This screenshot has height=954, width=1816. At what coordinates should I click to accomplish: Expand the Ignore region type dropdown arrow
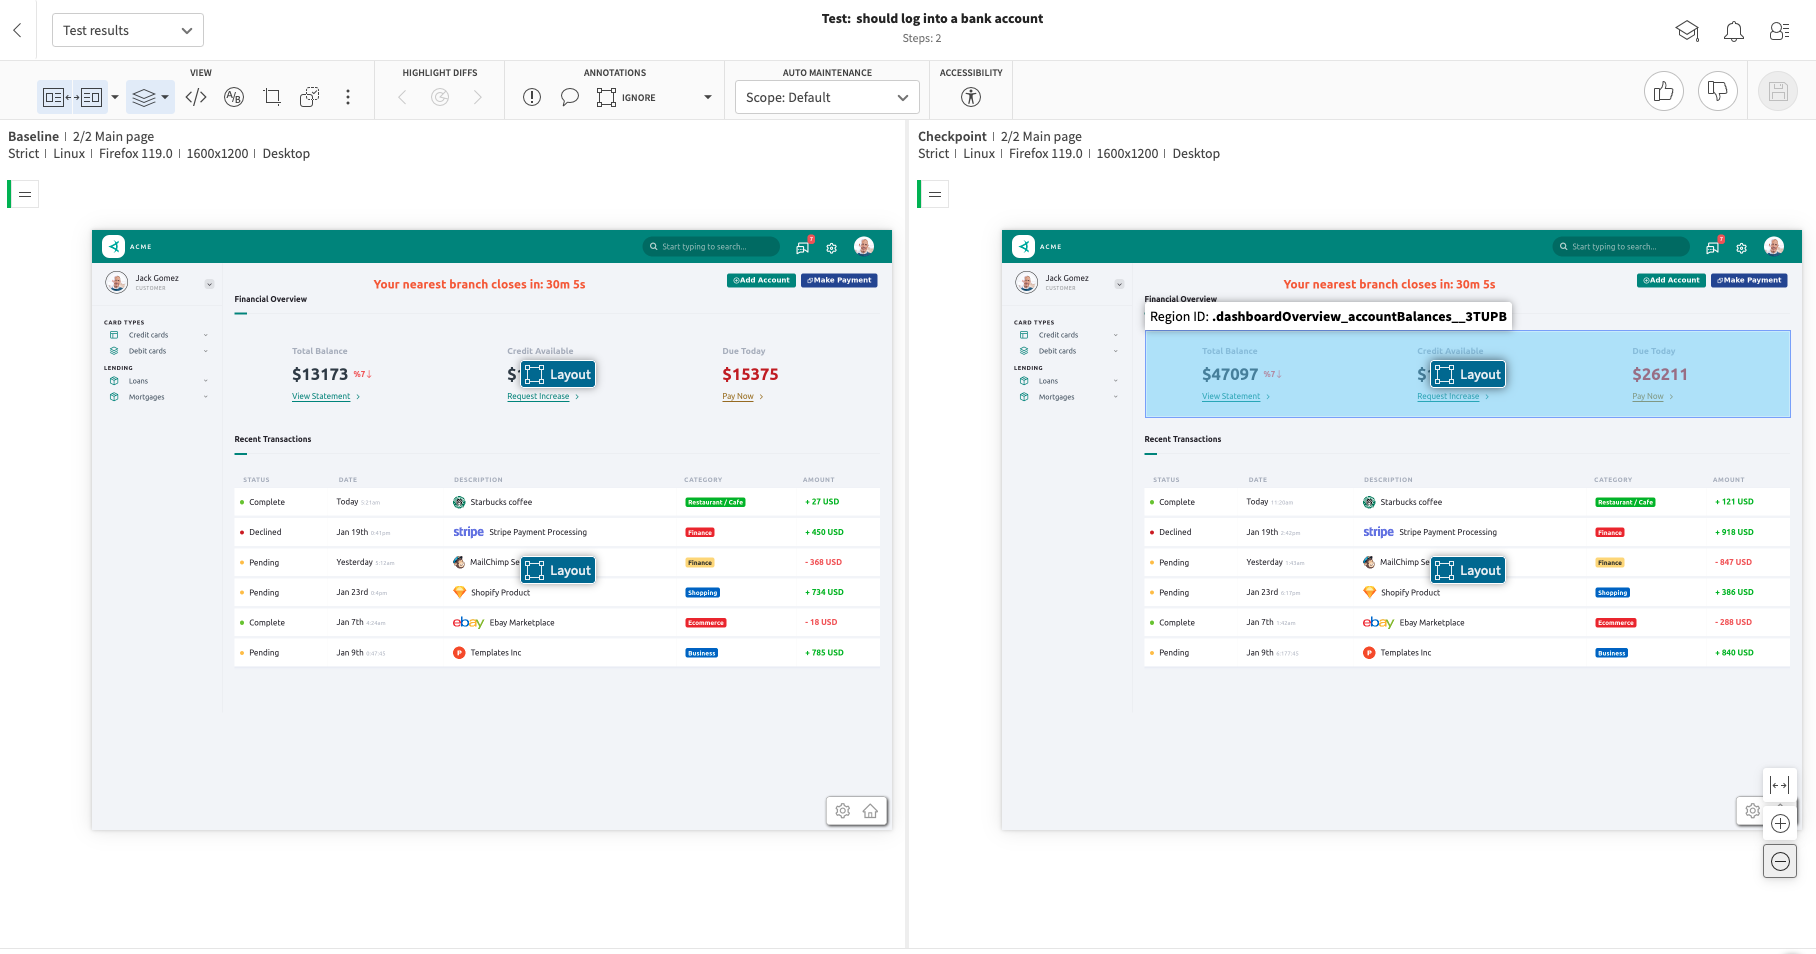(708, 97)
